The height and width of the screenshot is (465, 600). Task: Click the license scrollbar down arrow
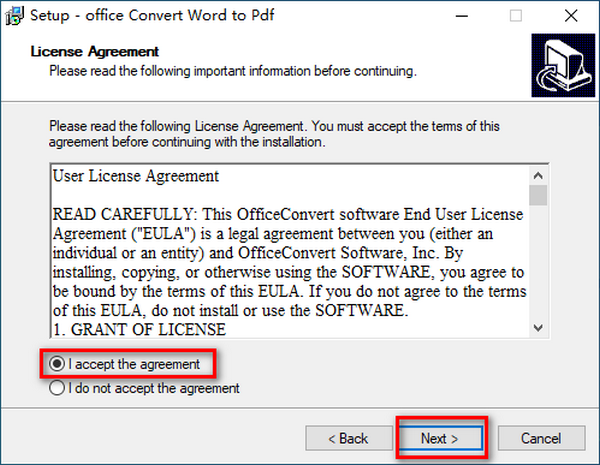tap(538, 328)
